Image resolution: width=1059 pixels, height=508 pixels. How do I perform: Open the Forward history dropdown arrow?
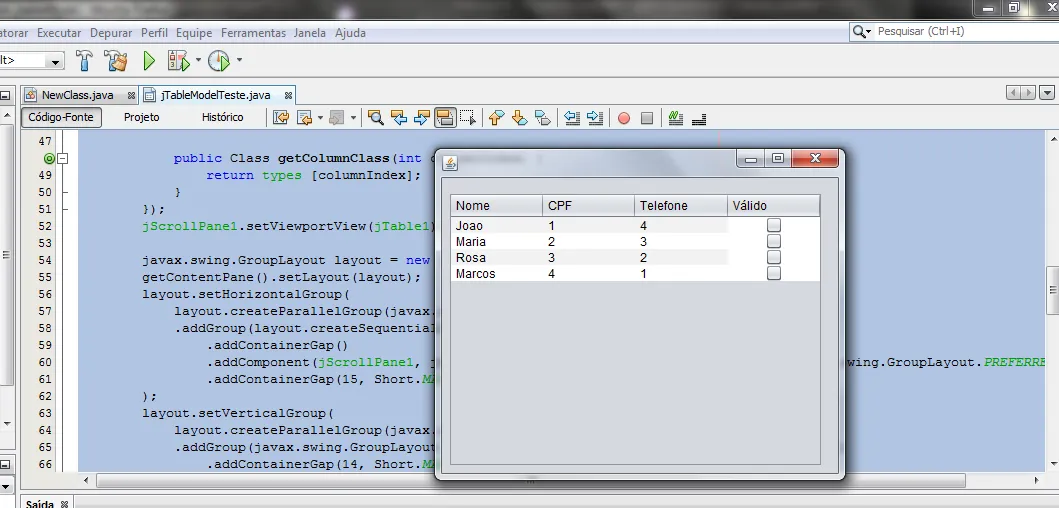tap(353, 118)
